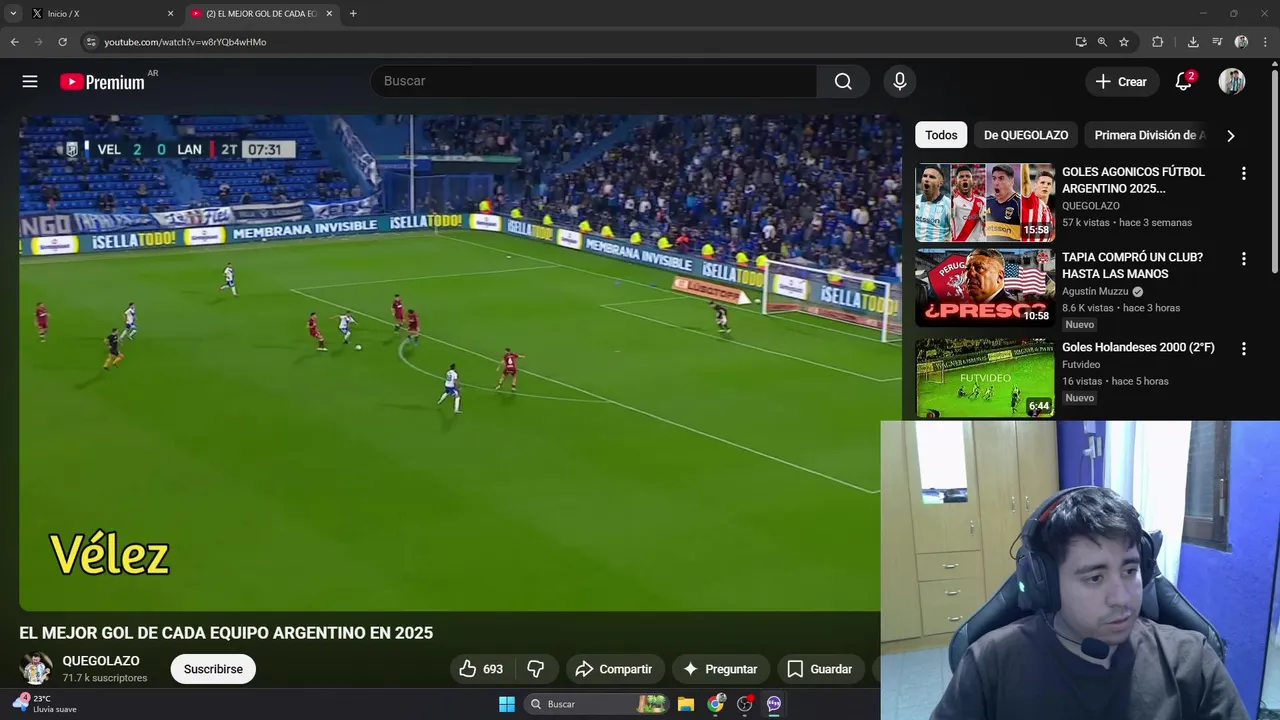Open the YouTube account avatar menu

[x=1232, y=82]
